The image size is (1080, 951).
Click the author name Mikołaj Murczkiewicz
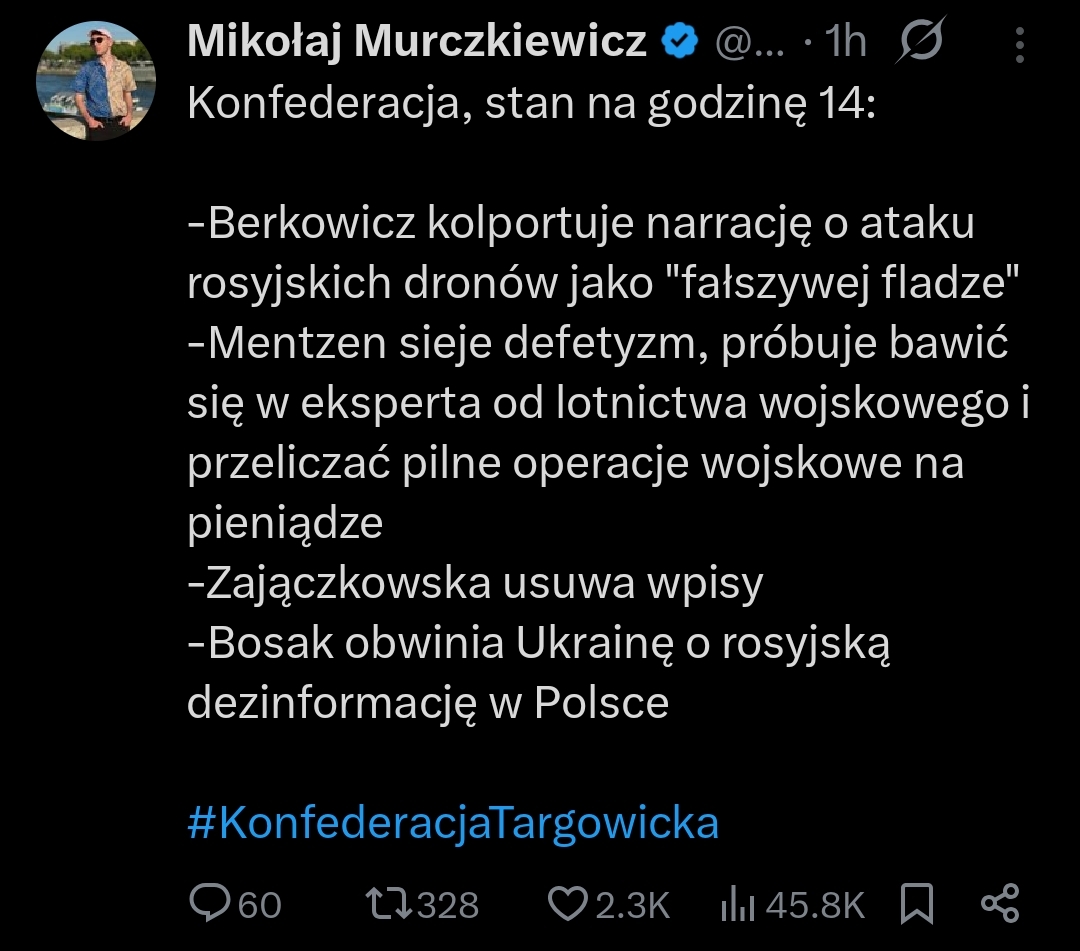pyautogui.click(x=416, y=43)
